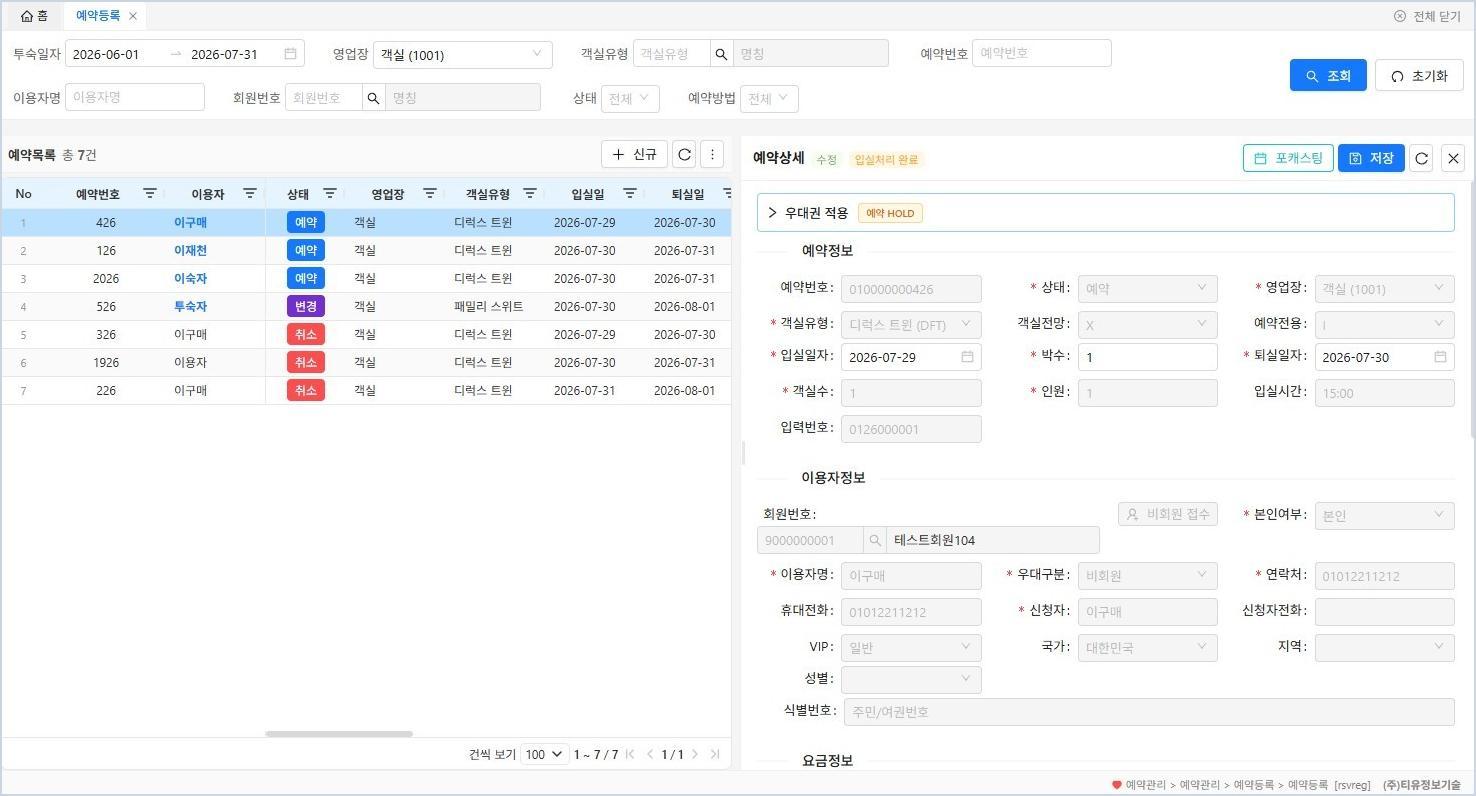Open the 예약방법 전체 filter dropdown

pos(769,98)
